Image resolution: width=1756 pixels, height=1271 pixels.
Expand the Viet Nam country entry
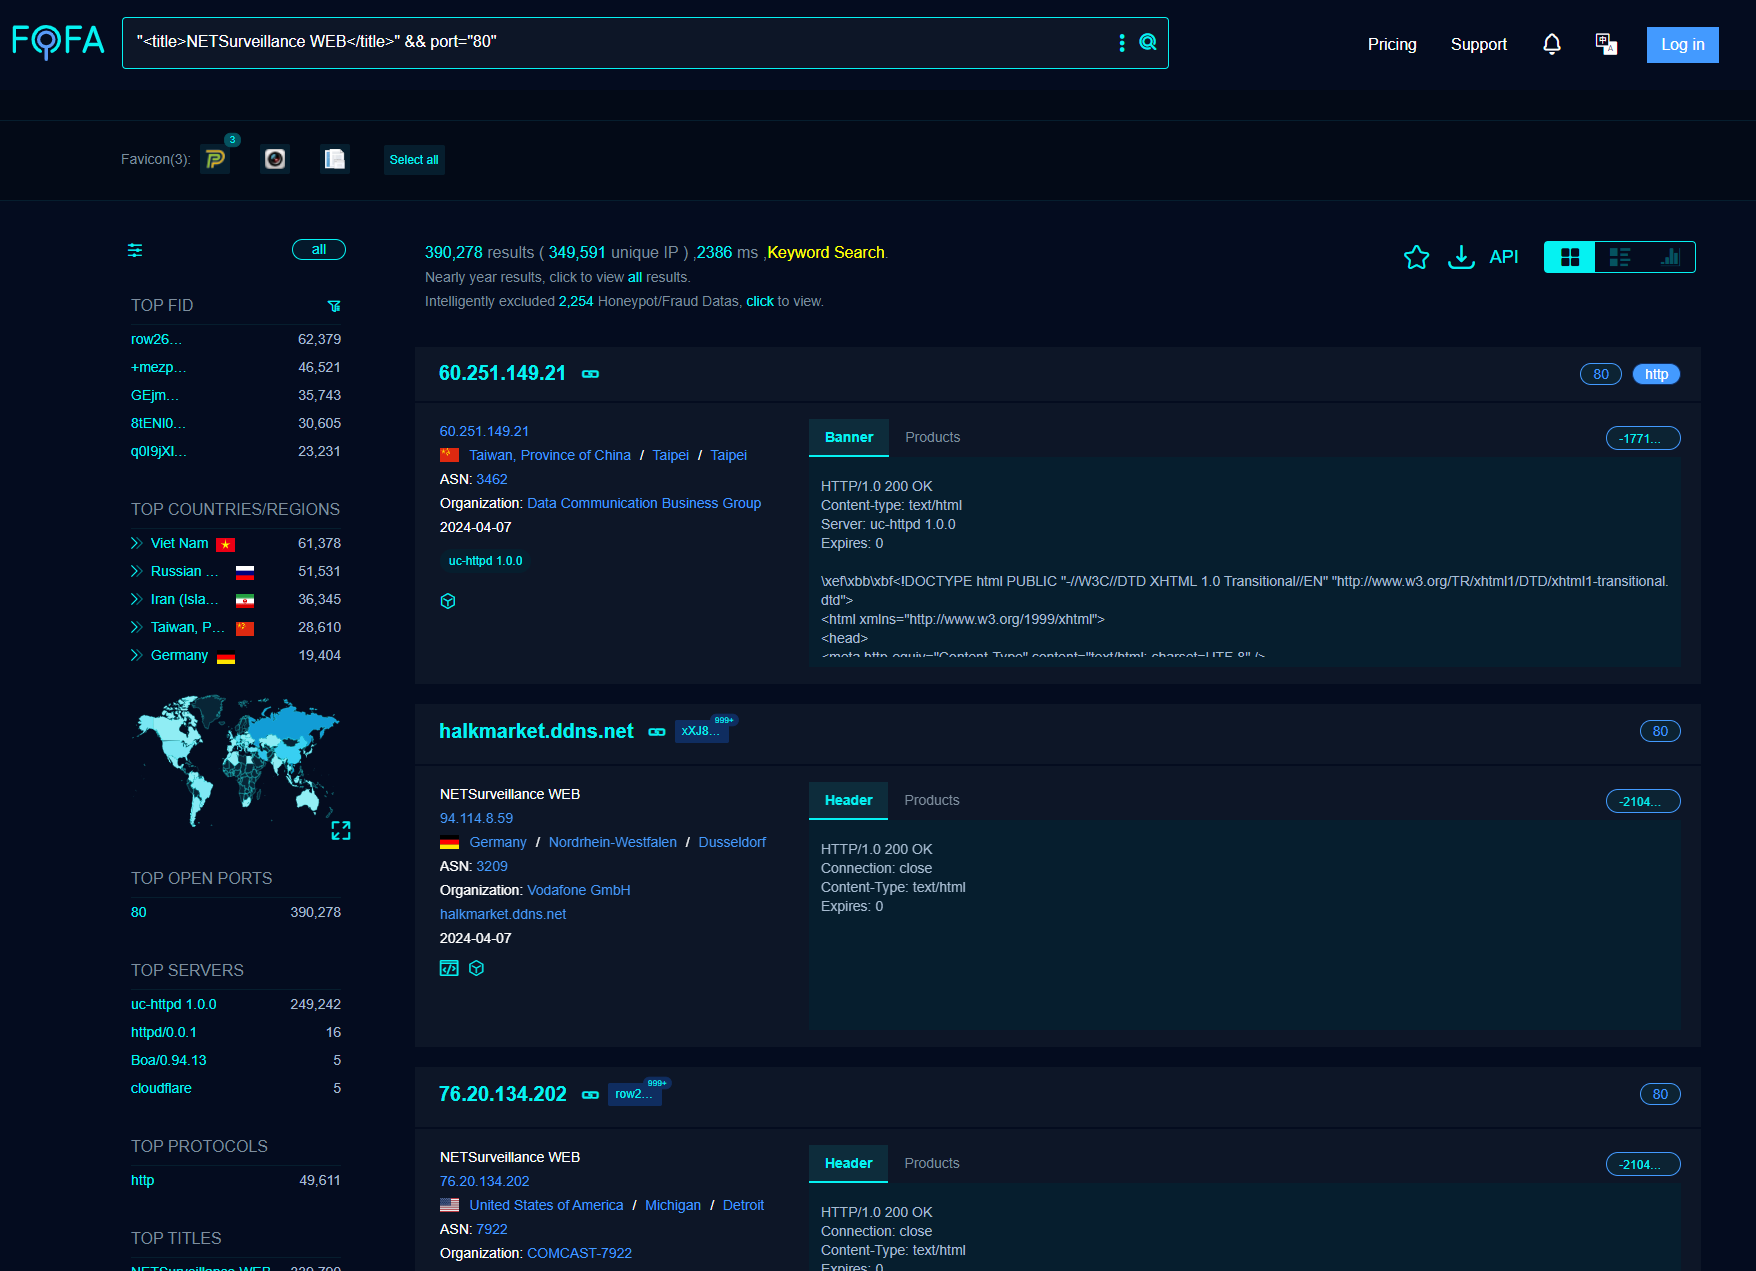[137, 543]
